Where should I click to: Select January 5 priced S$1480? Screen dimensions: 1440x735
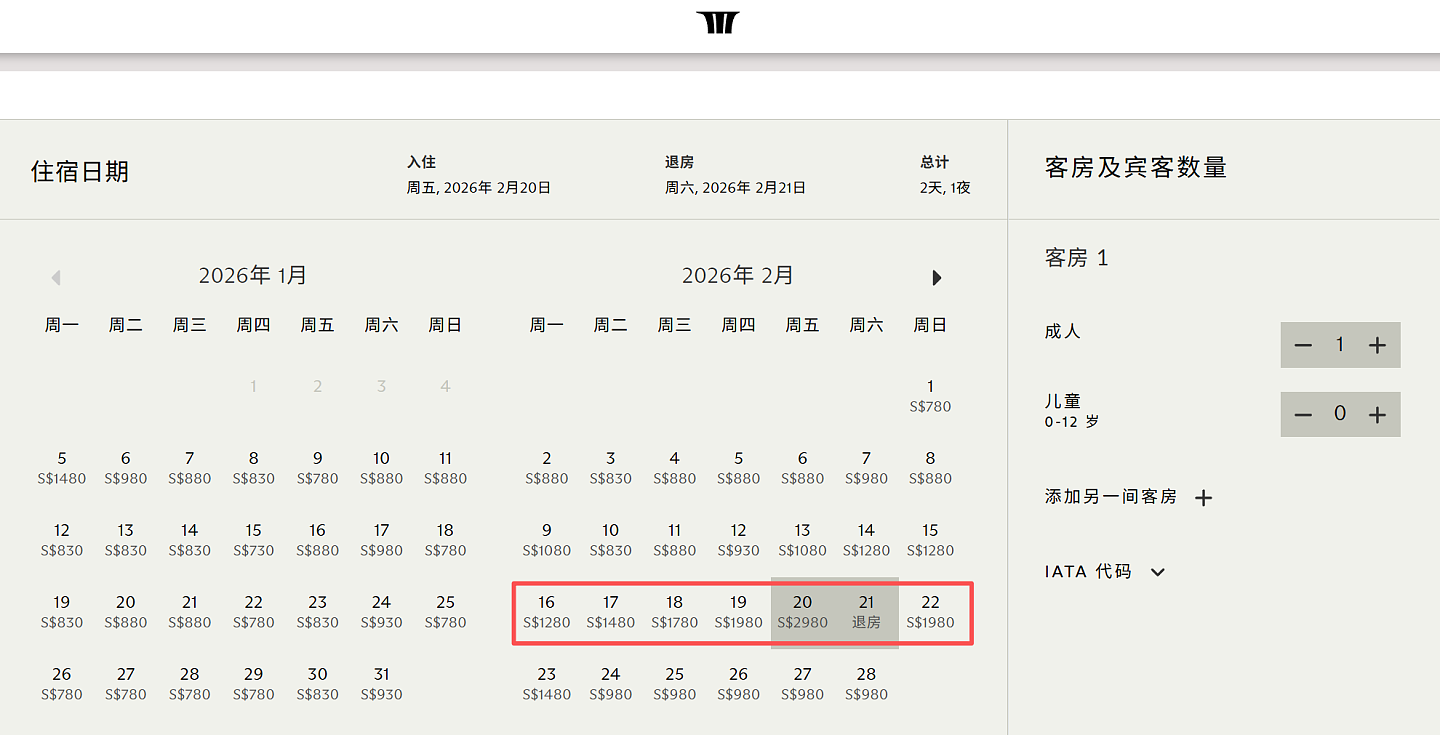(62, 468)
